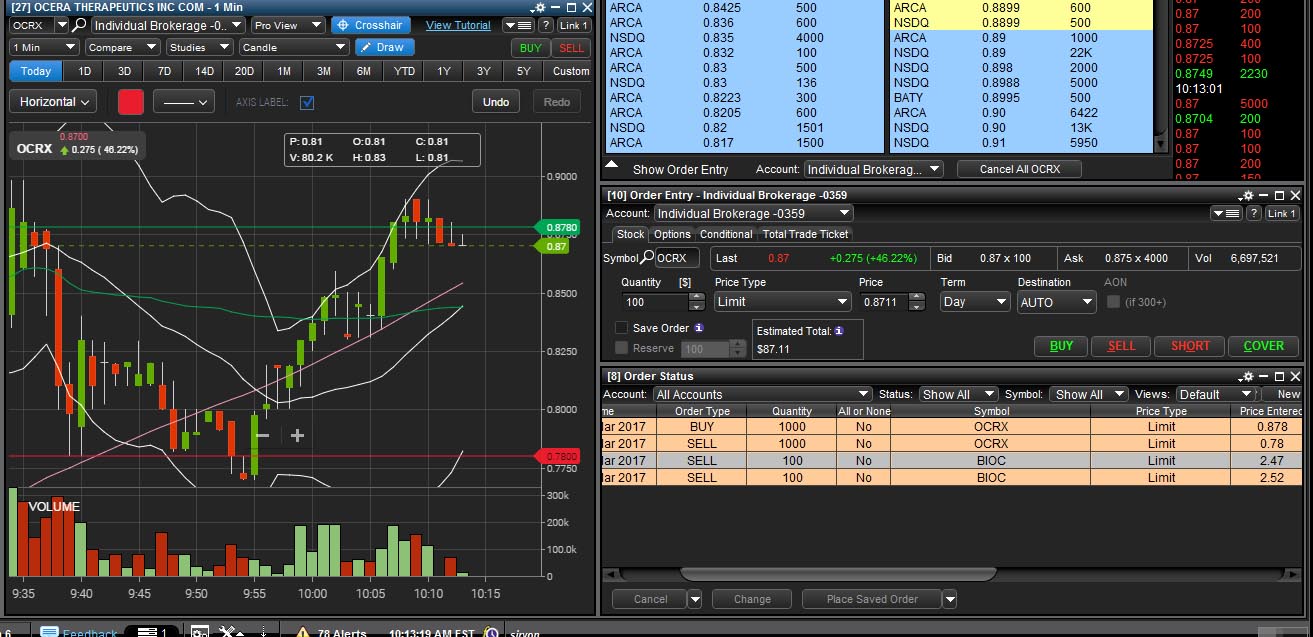The width and height of the screenshot is (1313, 637).
Task: Toggle the Axis Label checkbox
Action: coord(307,102)
